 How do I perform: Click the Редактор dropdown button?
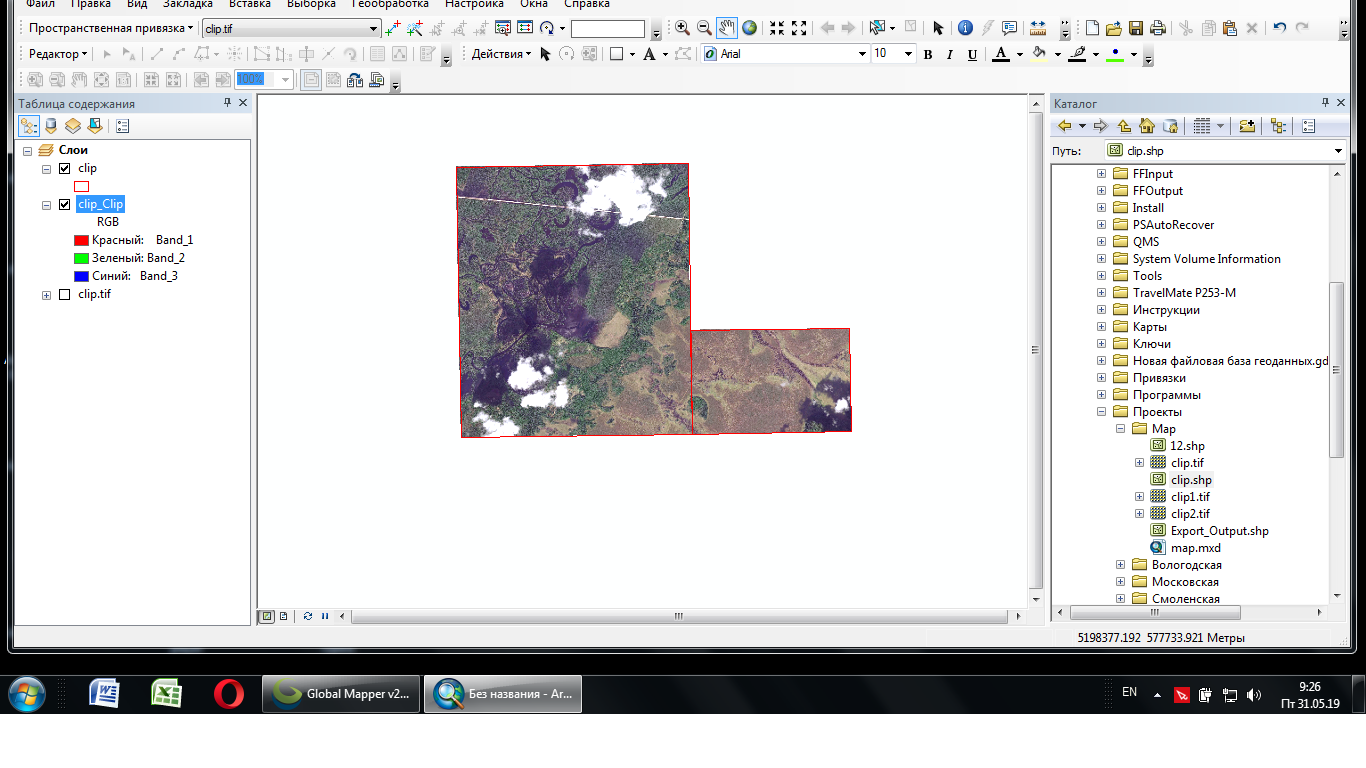58,54
